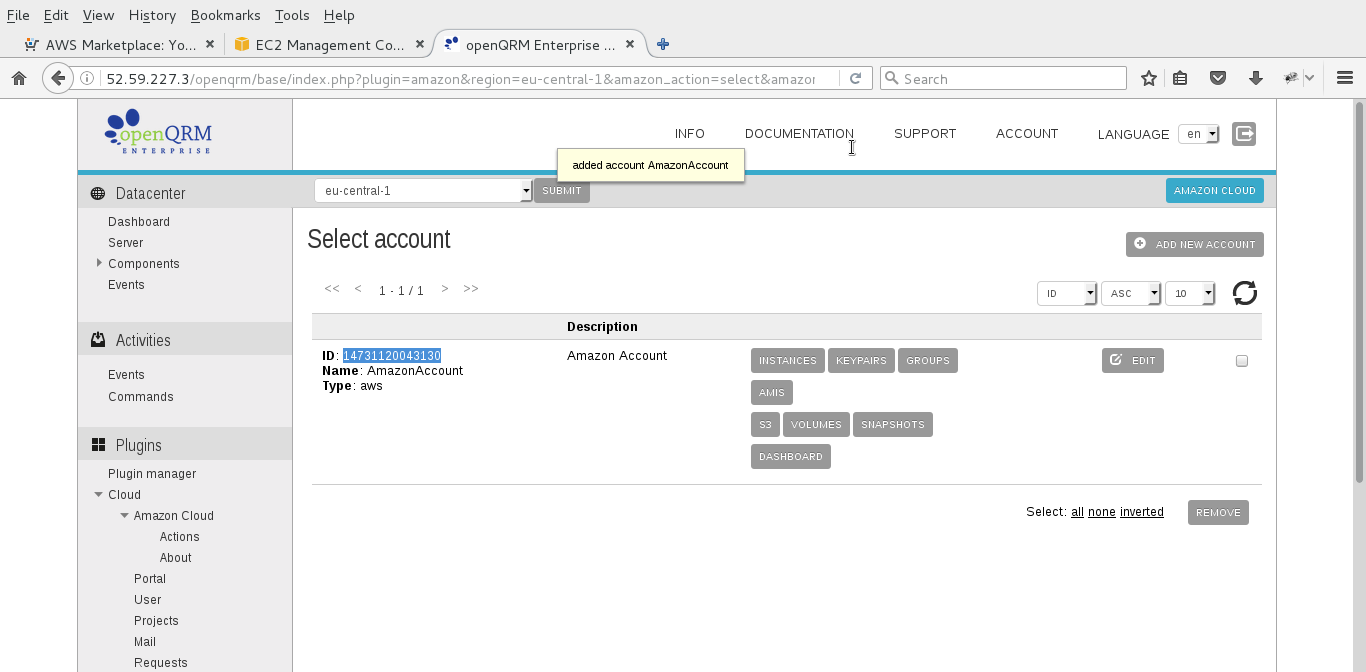Image resolution: width=1366 pixels, height=672 pixels.
Task: Click the Activities section icon
Action: pyautogui.click(x=98, y=340)
